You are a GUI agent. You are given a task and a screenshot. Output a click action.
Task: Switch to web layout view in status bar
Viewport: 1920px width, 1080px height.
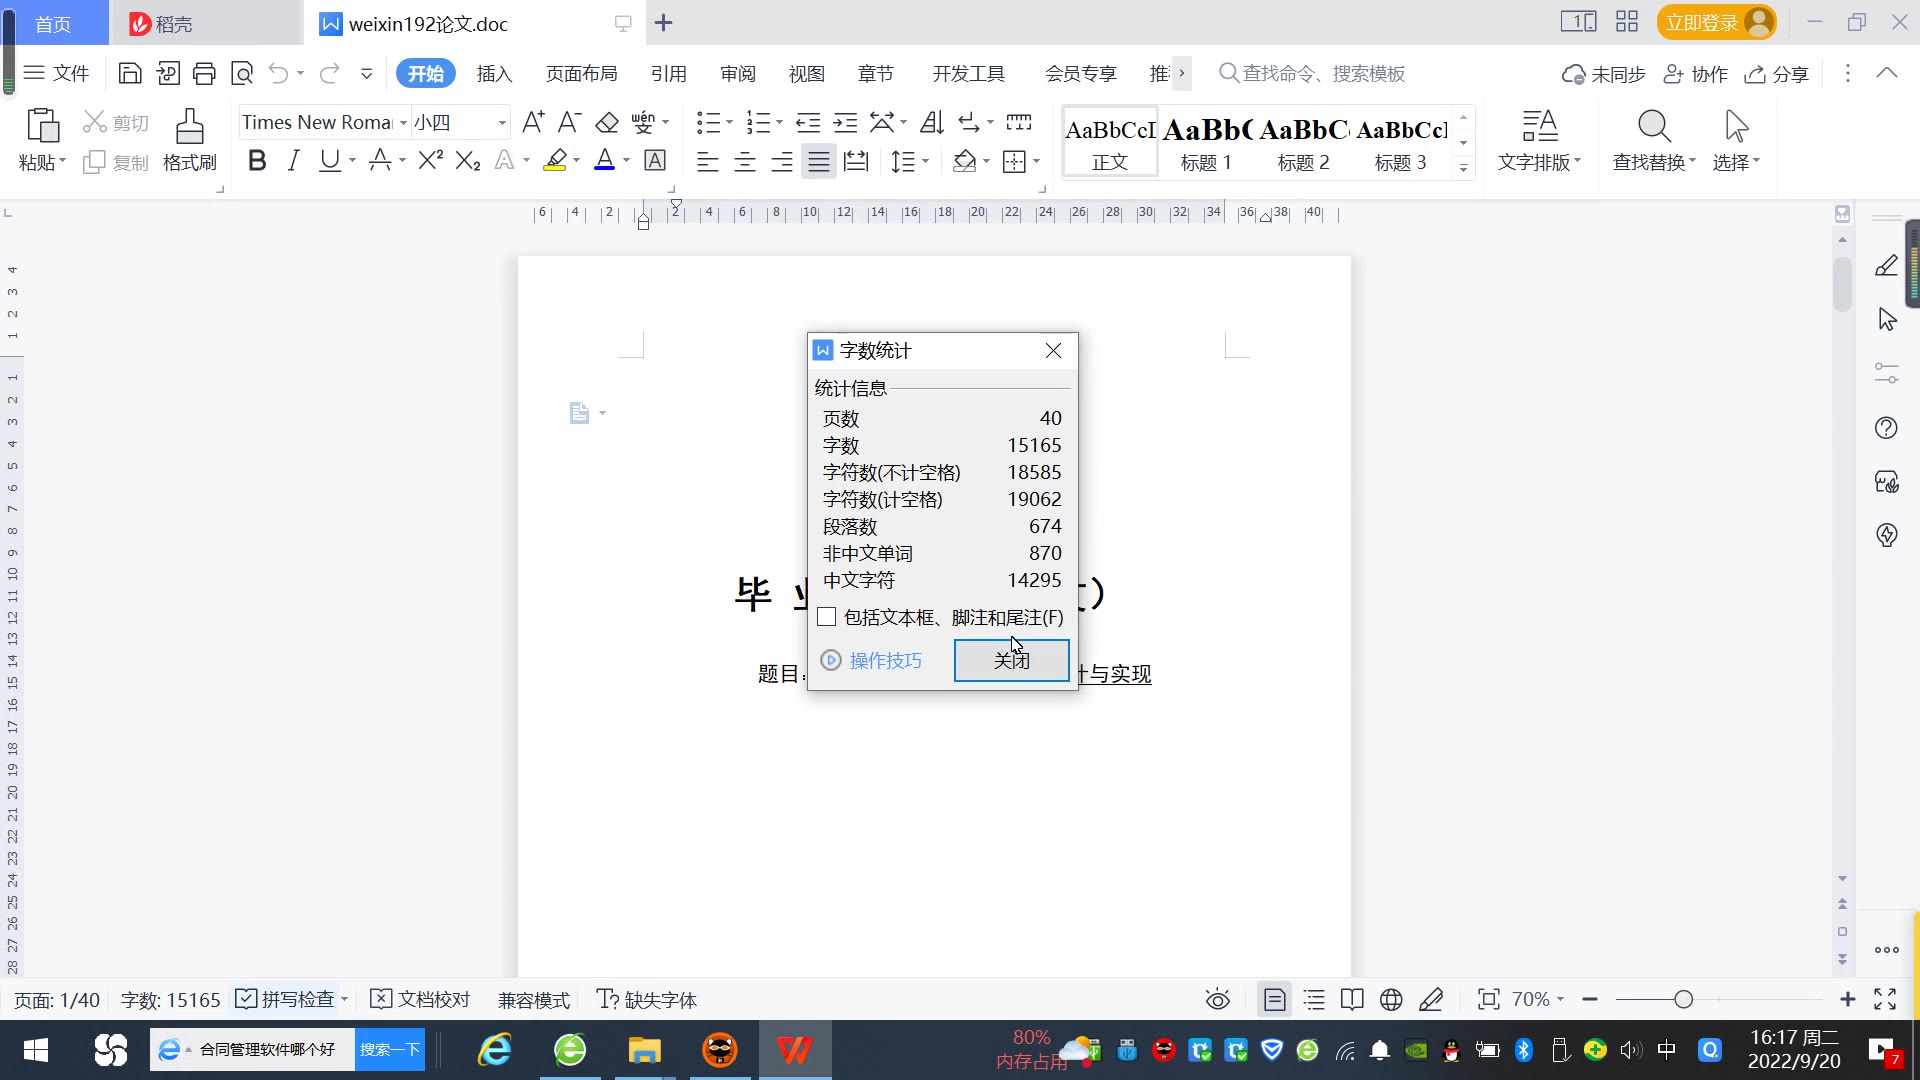[1391, 1000]
